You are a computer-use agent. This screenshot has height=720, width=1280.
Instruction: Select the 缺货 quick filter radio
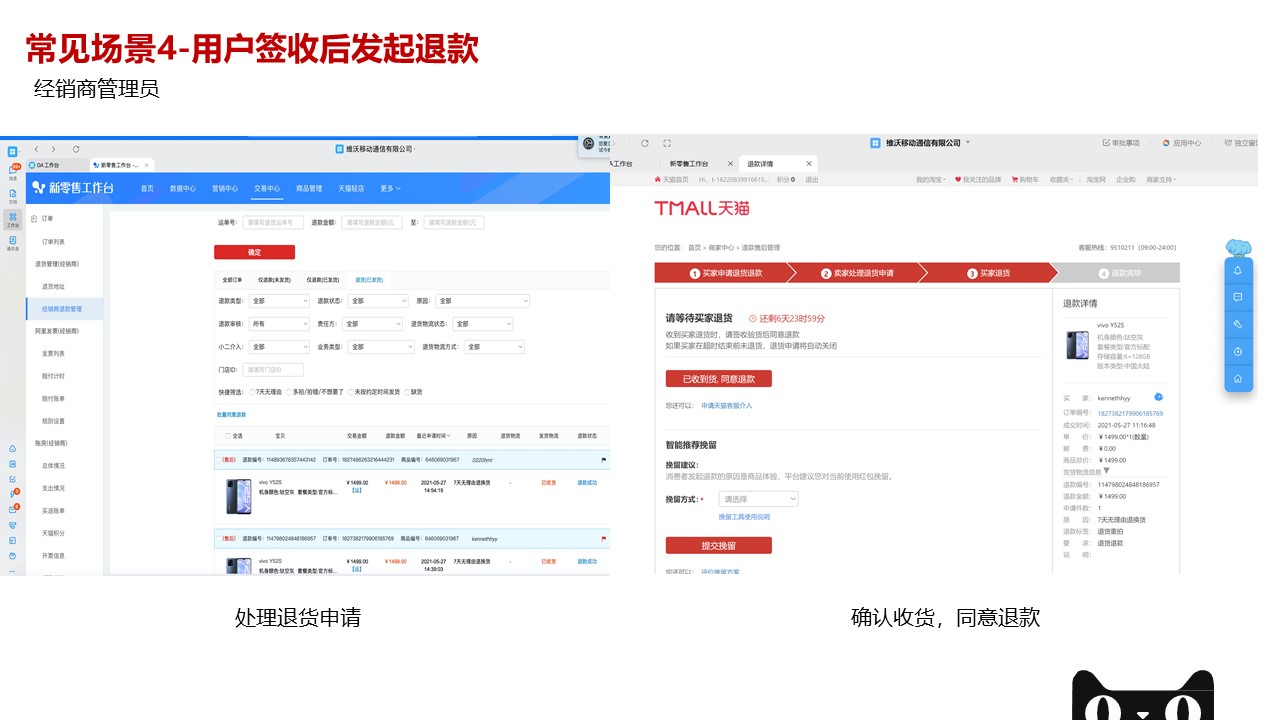tap(406, 392)
